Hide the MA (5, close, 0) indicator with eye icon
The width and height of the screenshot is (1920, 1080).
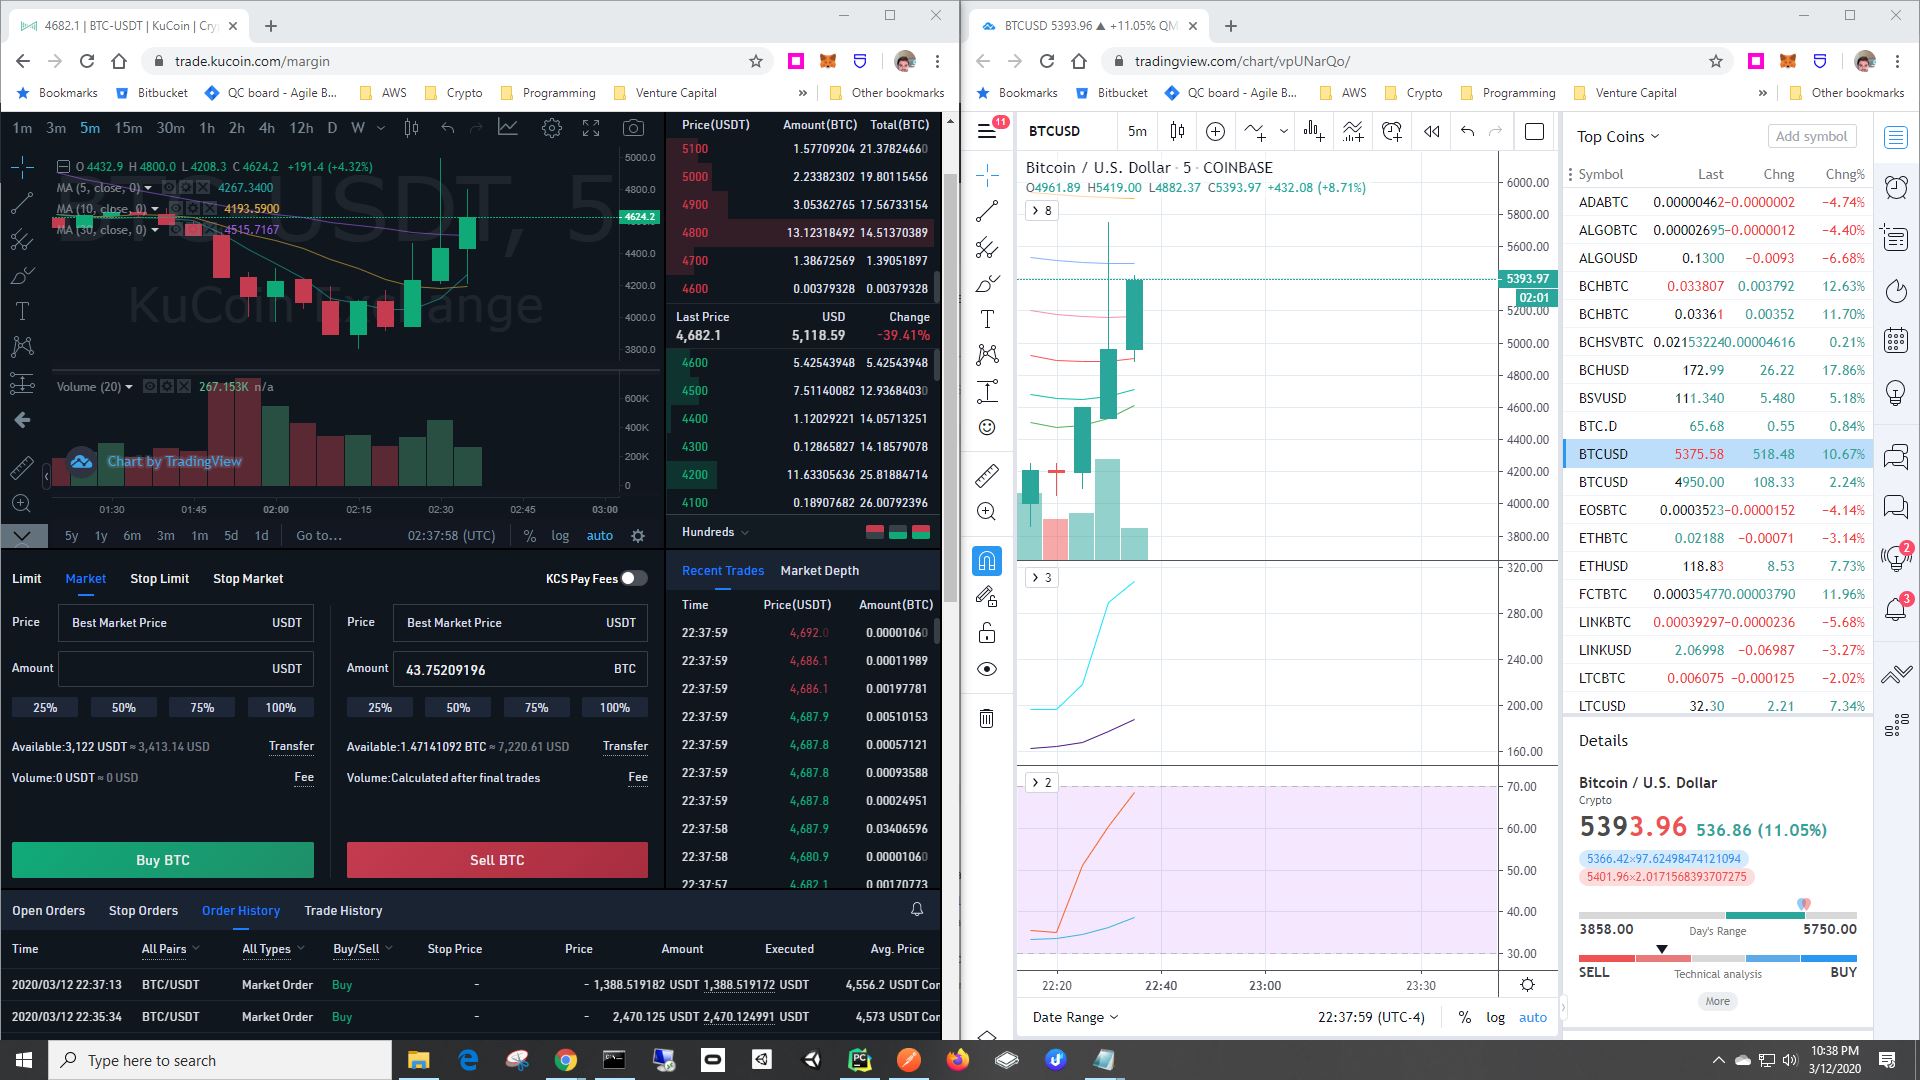coord(170,187)
